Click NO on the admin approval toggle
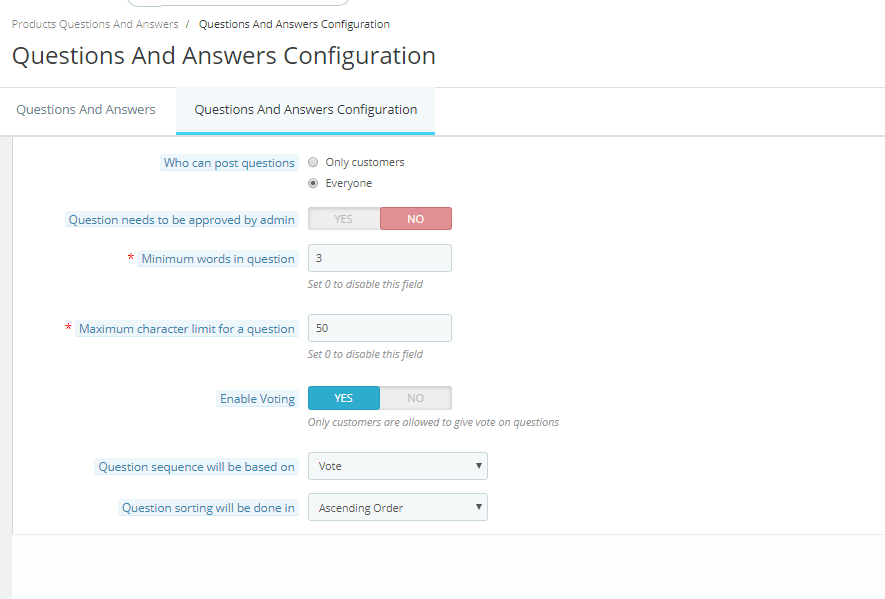This screenshot has height=599, width=885. (x=415, y=219)
